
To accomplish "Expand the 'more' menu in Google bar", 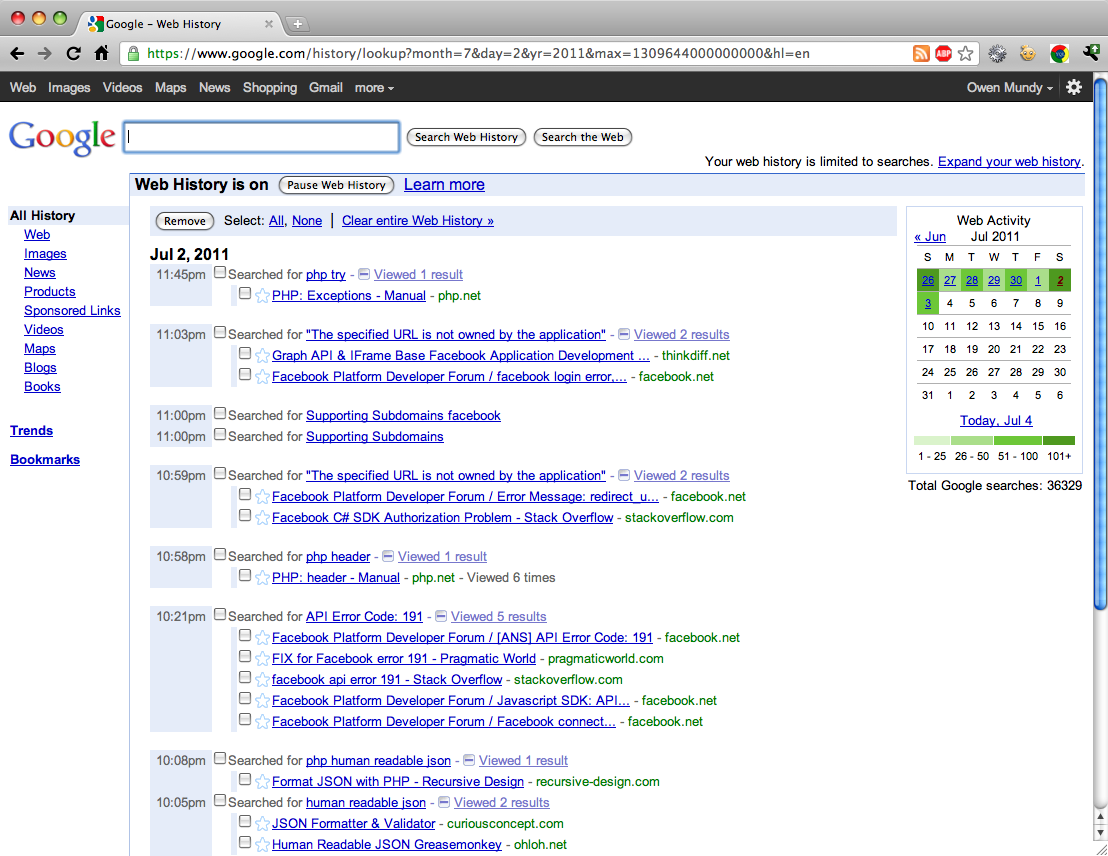I will 374,88.
